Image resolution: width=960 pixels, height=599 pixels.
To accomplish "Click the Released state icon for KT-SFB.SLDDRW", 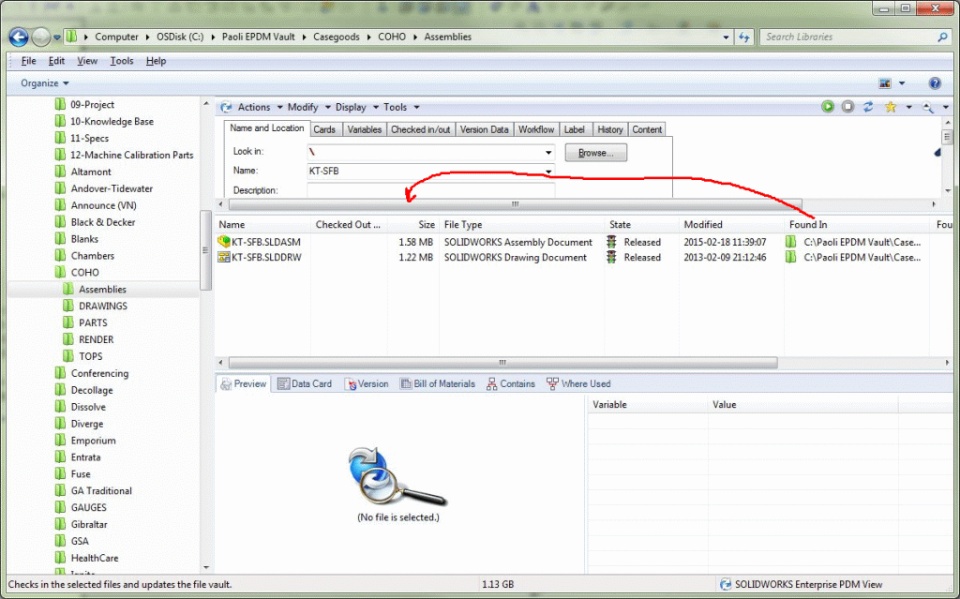I will [612, 257].
